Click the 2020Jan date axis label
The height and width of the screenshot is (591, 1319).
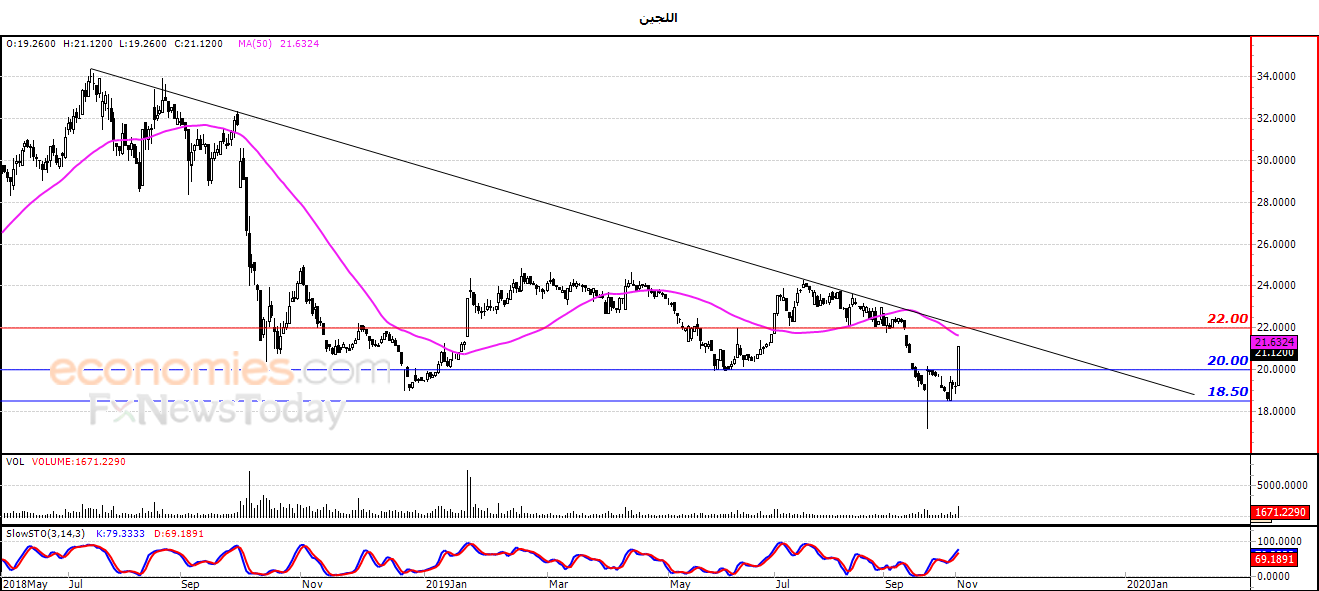pyautogui.click(x=1147, y=583)
